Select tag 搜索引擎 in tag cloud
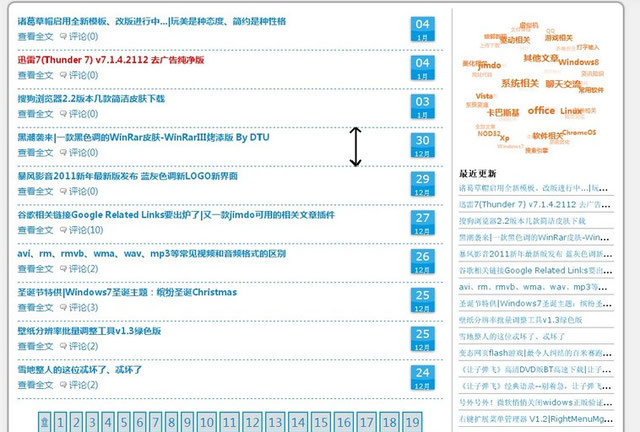Viewport: 640px width, 432px height. [x=536, y=151]
